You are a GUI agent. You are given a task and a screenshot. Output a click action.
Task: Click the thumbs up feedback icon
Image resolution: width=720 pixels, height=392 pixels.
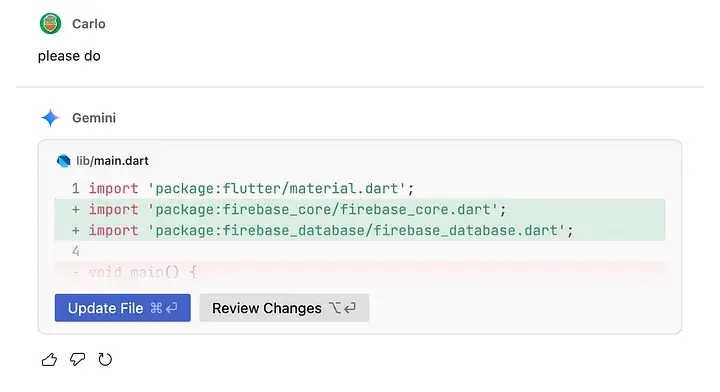50,359
